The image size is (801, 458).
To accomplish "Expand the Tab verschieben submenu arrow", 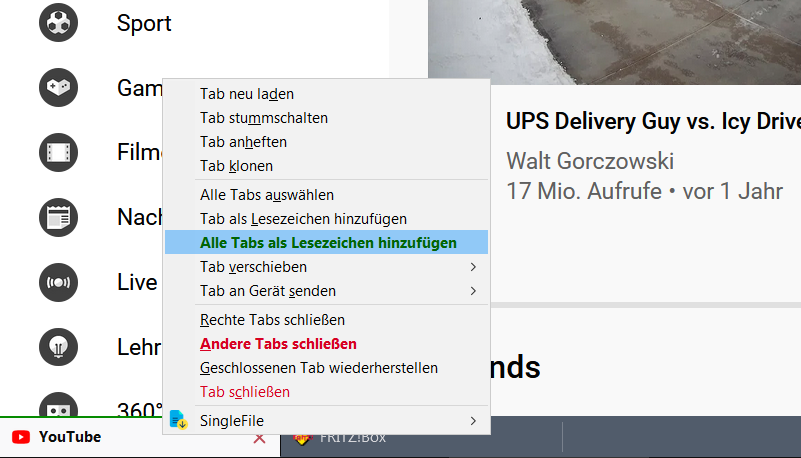I will (473, 267).
